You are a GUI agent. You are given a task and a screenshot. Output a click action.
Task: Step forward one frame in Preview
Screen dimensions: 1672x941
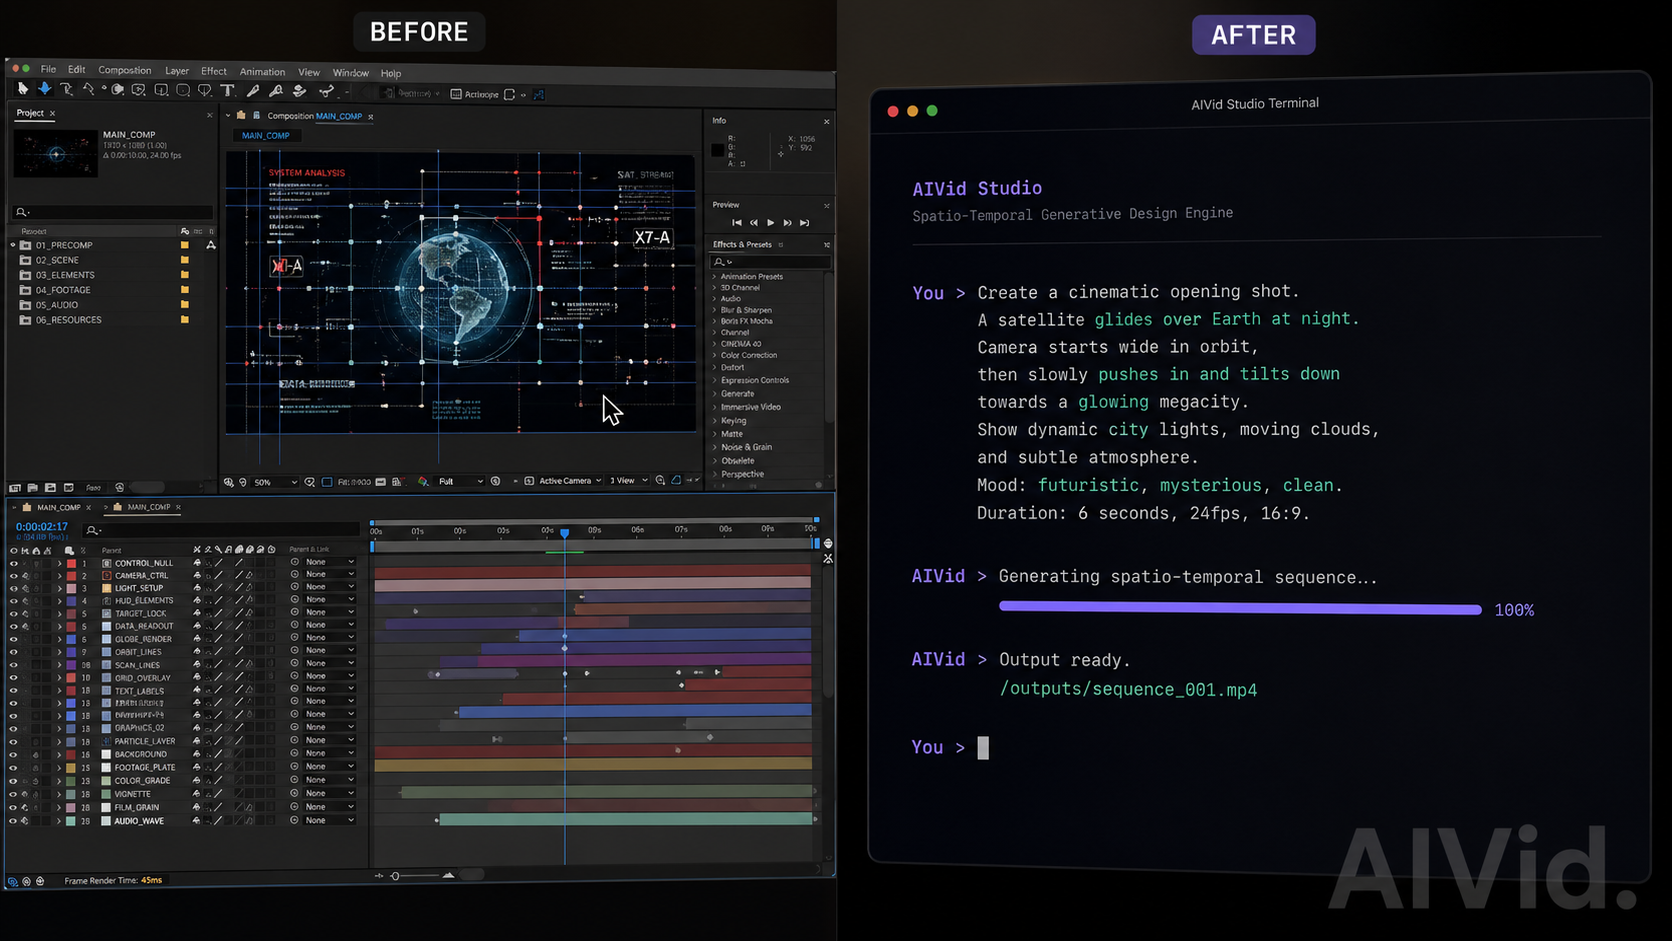tap(787, 223)
